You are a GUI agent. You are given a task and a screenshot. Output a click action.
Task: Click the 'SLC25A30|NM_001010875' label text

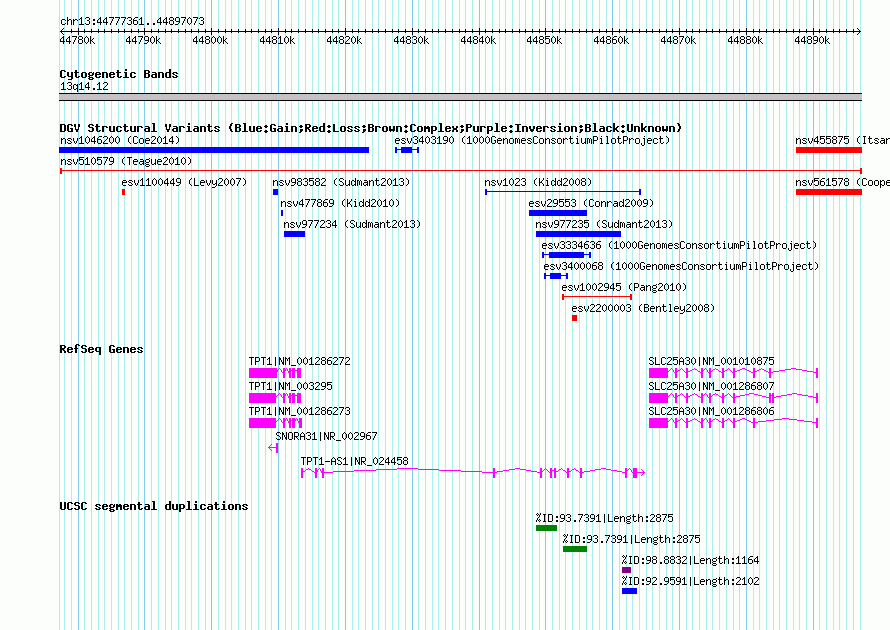click(711, 362)
